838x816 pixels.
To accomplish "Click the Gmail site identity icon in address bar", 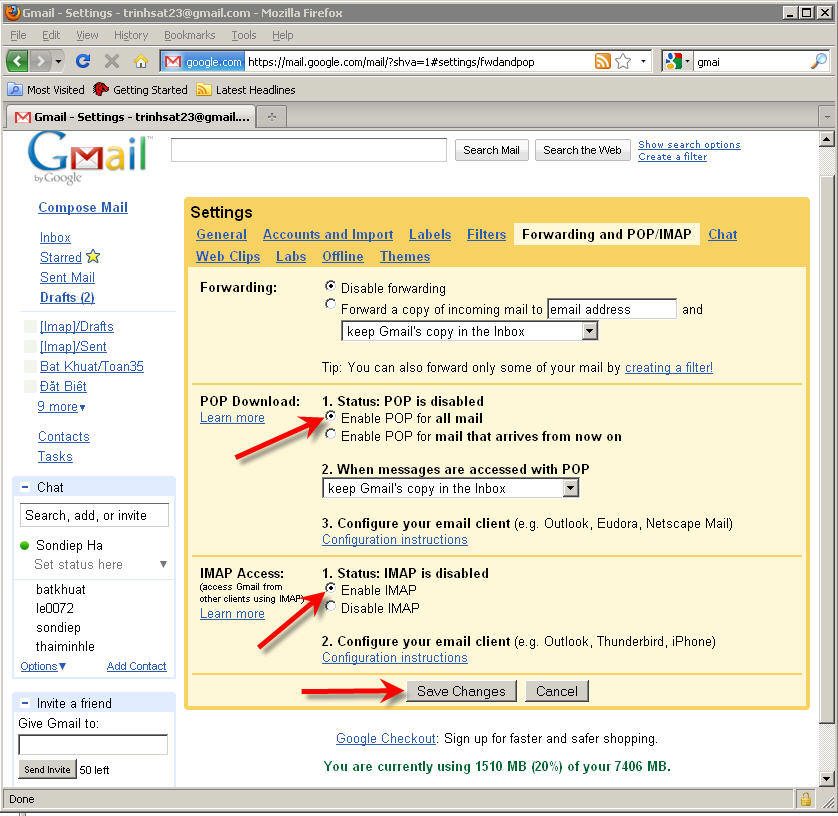I will 204,62.
